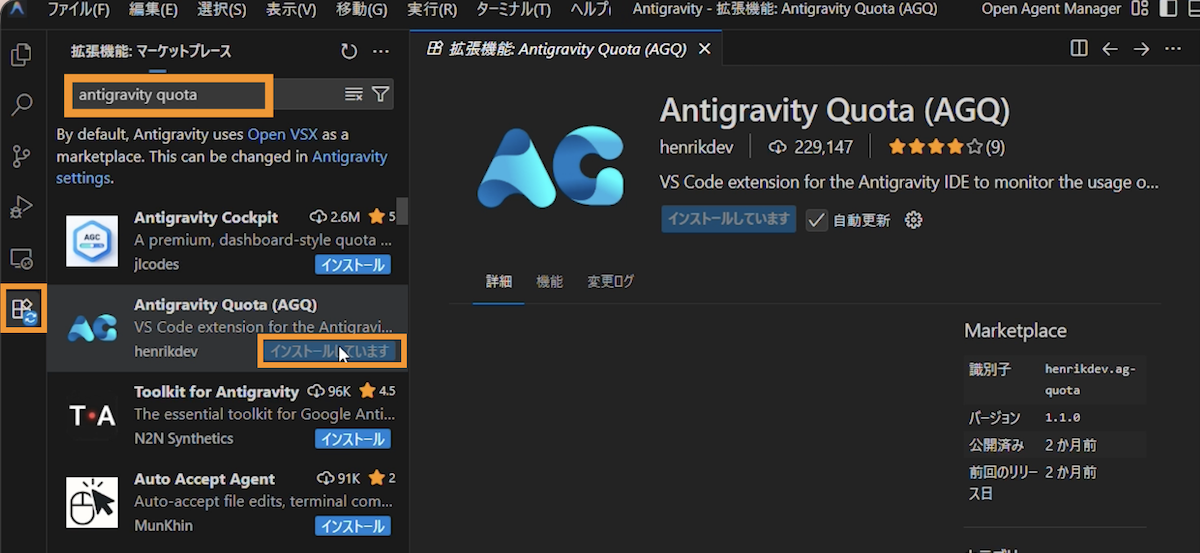Open the extension settings gear menu
Viewport: 1200px width, 553px height.
913,220
